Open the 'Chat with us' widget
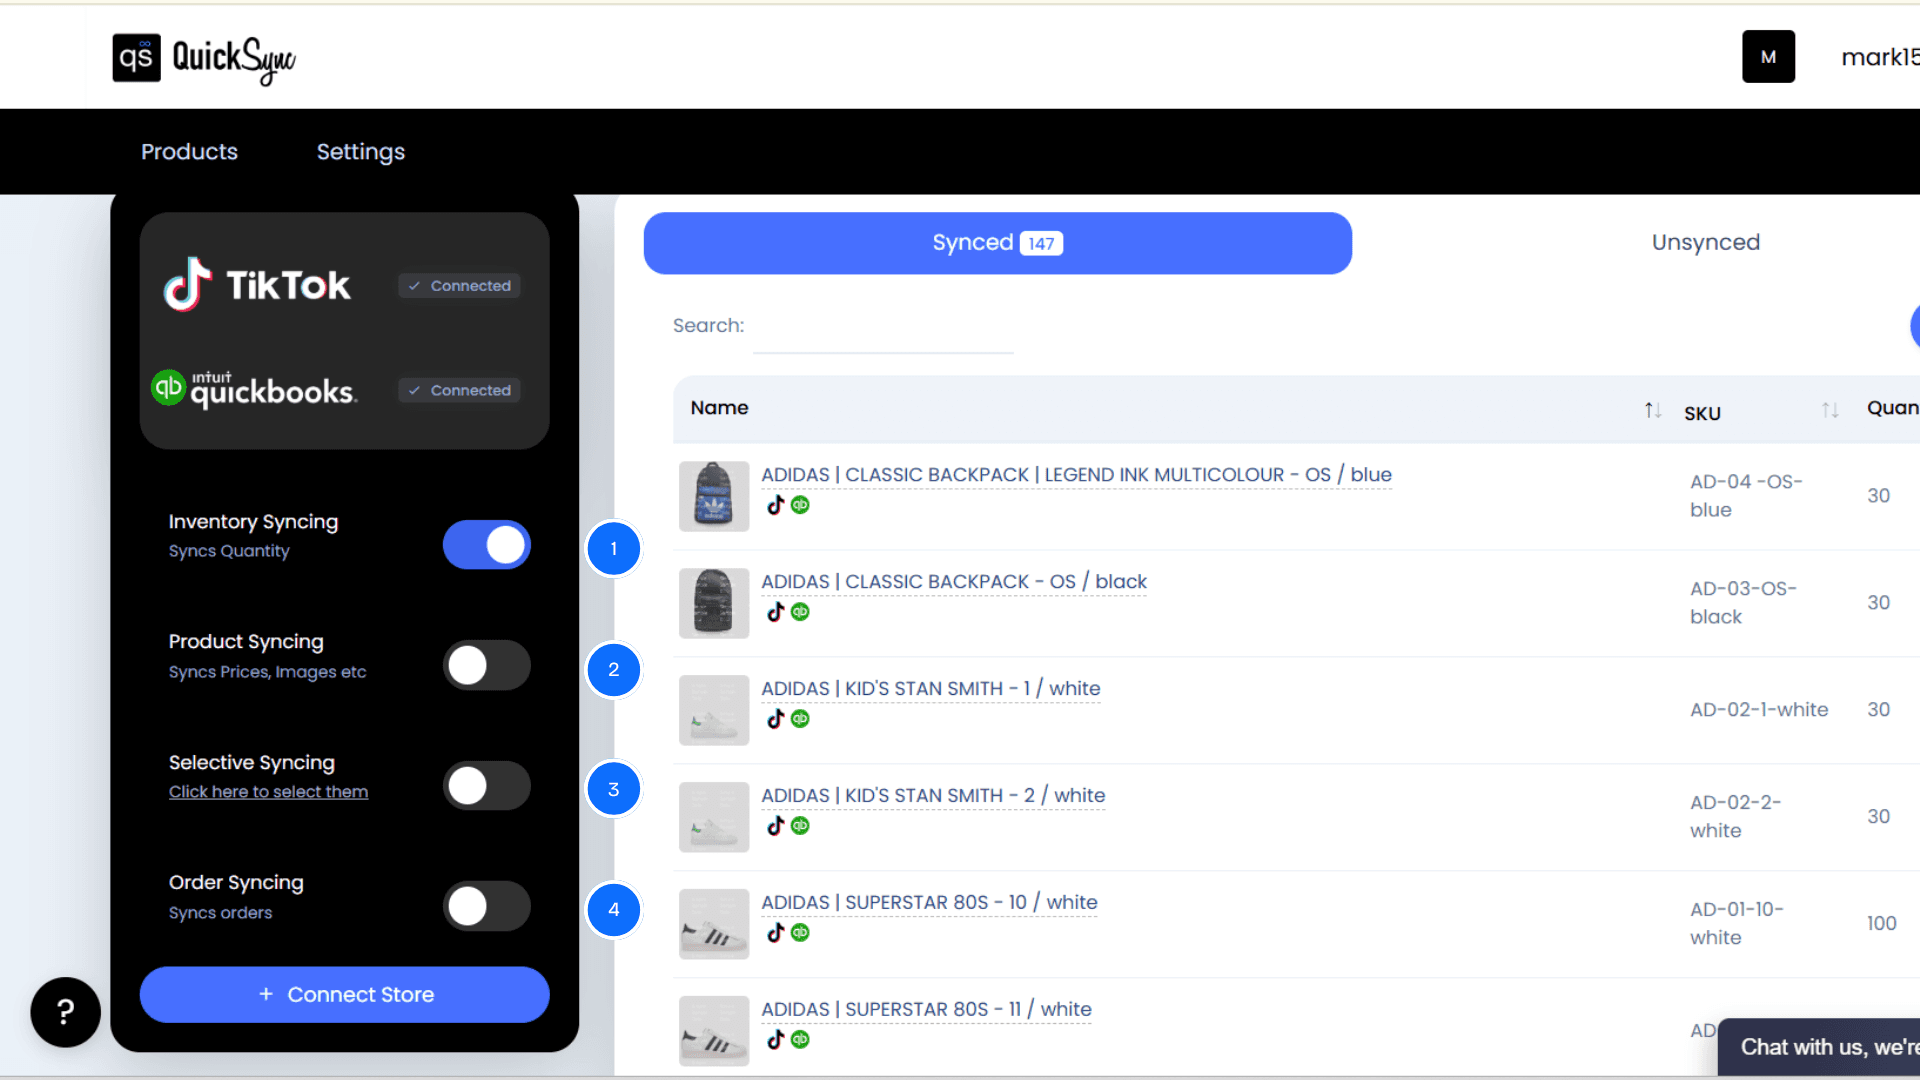The width and height of the screenshot is (1920, 1080). pos(1819,1047)
